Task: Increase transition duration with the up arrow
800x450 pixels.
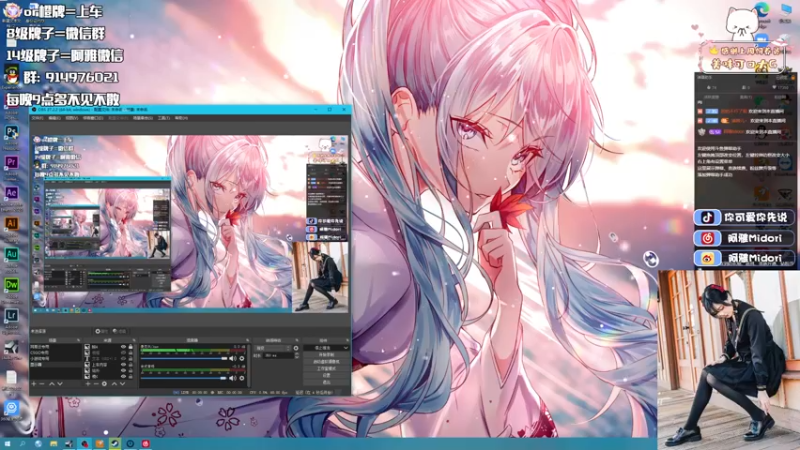Action: [x=297, y=354]
